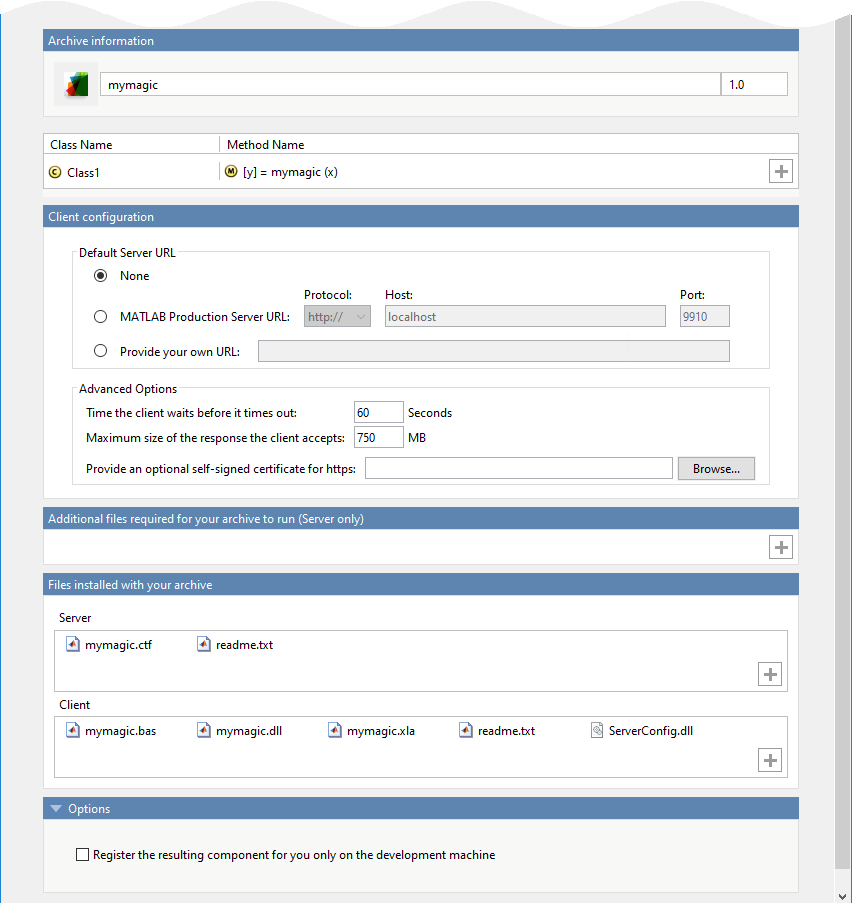
Task: Select the server readme.txt file icon
Action: click(x=203, y=644)
